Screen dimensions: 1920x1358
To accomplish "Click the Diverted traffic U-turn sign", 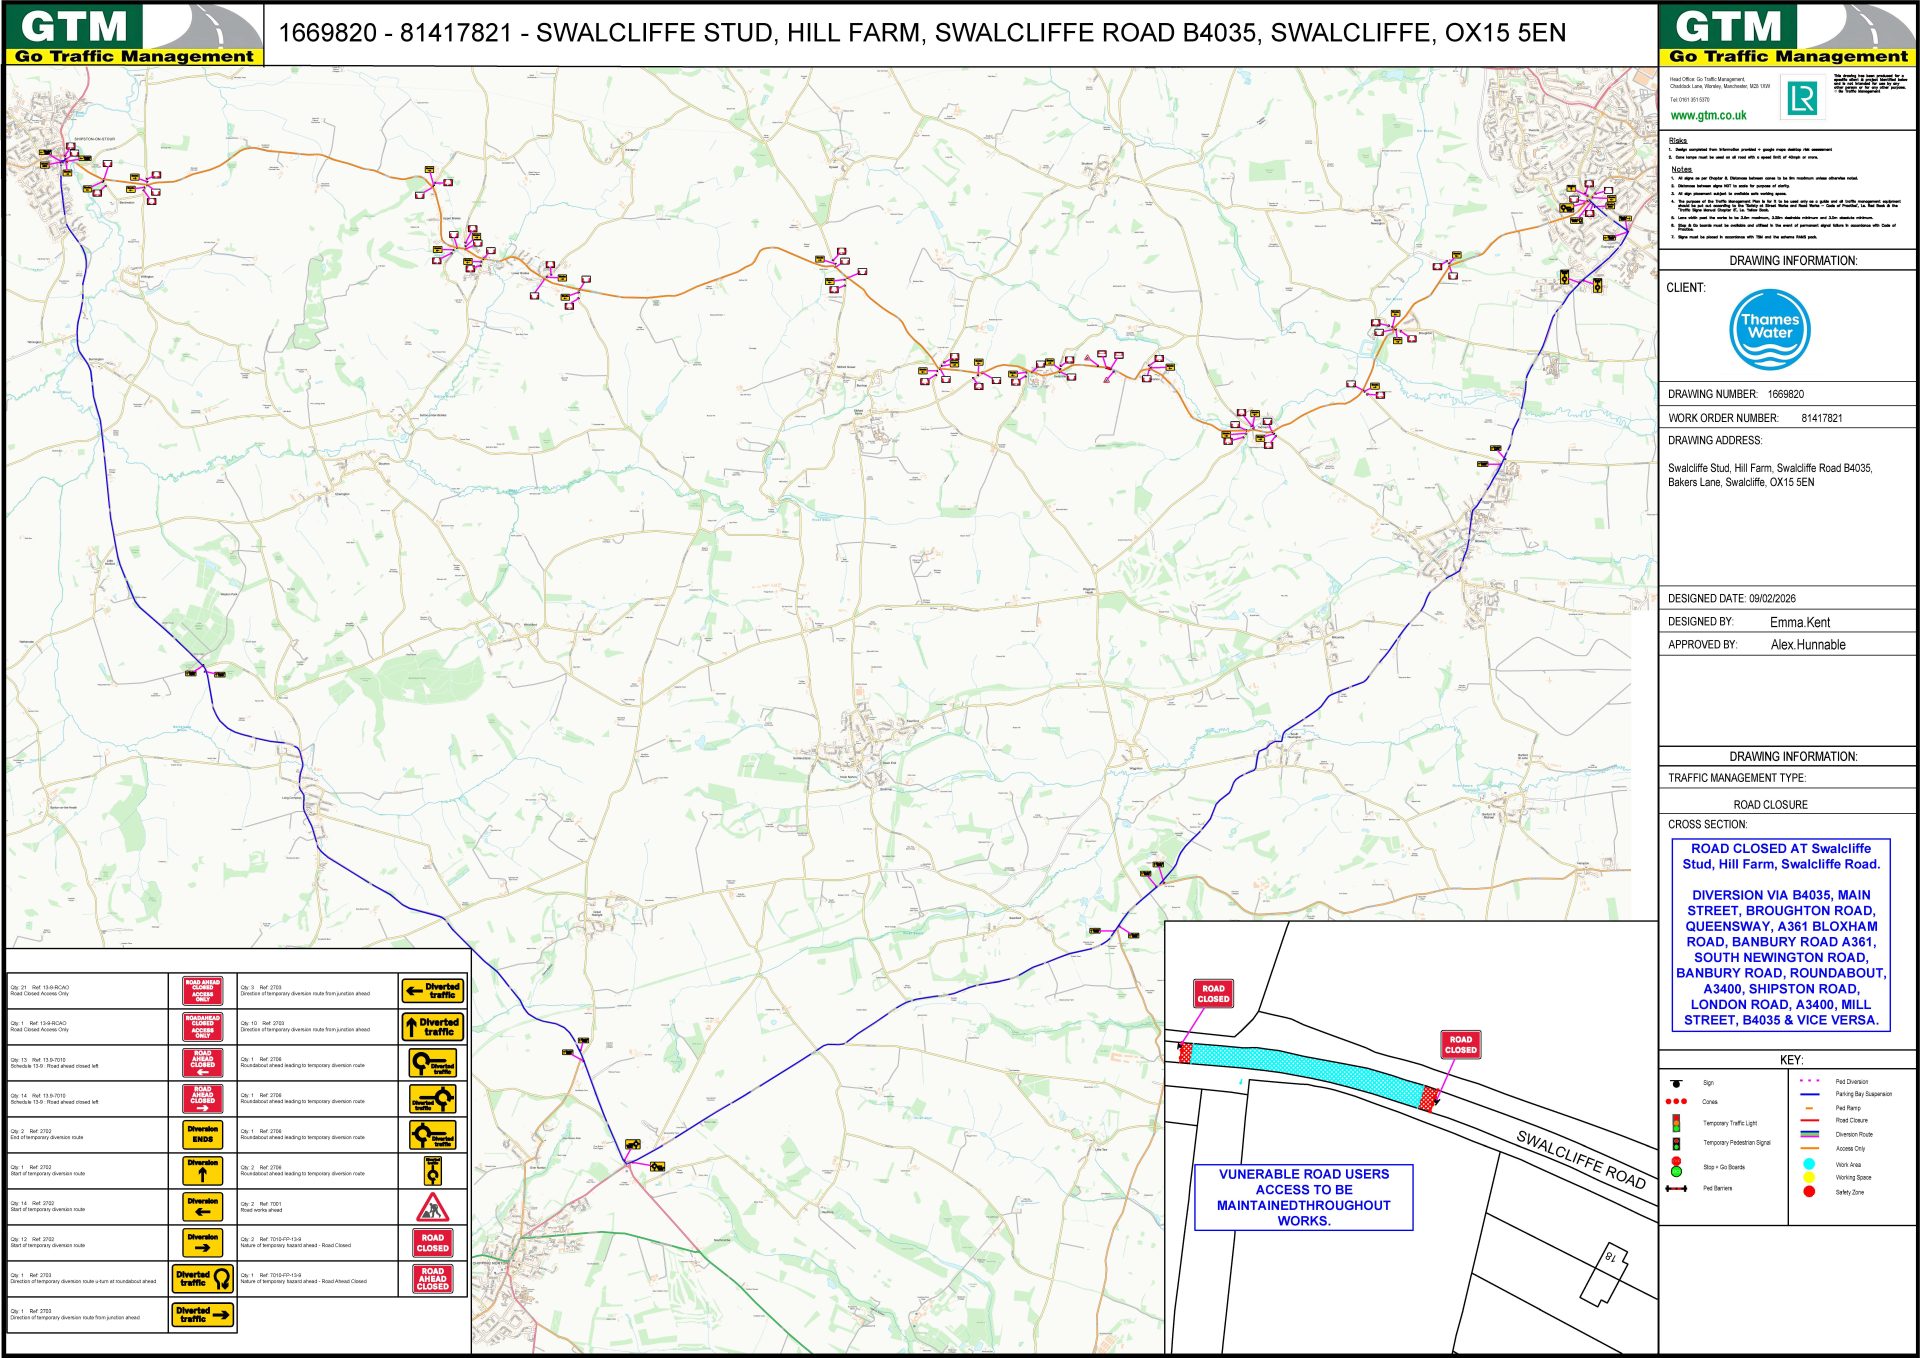I will tap(203, 1278).
